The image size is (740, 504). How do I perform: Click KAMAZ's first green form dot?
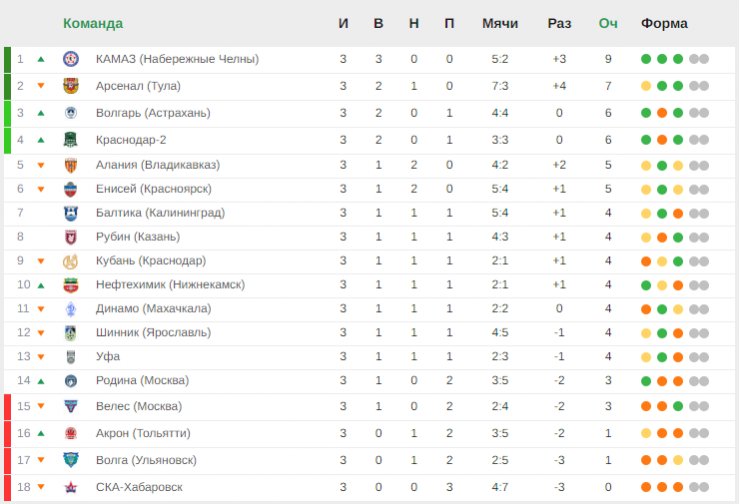(646, 59)
